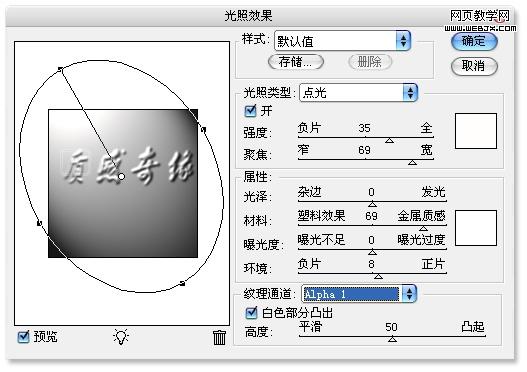Open the ambient color swatch beside 材料
The width and height of the screenshot is (527, 372).
click(476, 228)
